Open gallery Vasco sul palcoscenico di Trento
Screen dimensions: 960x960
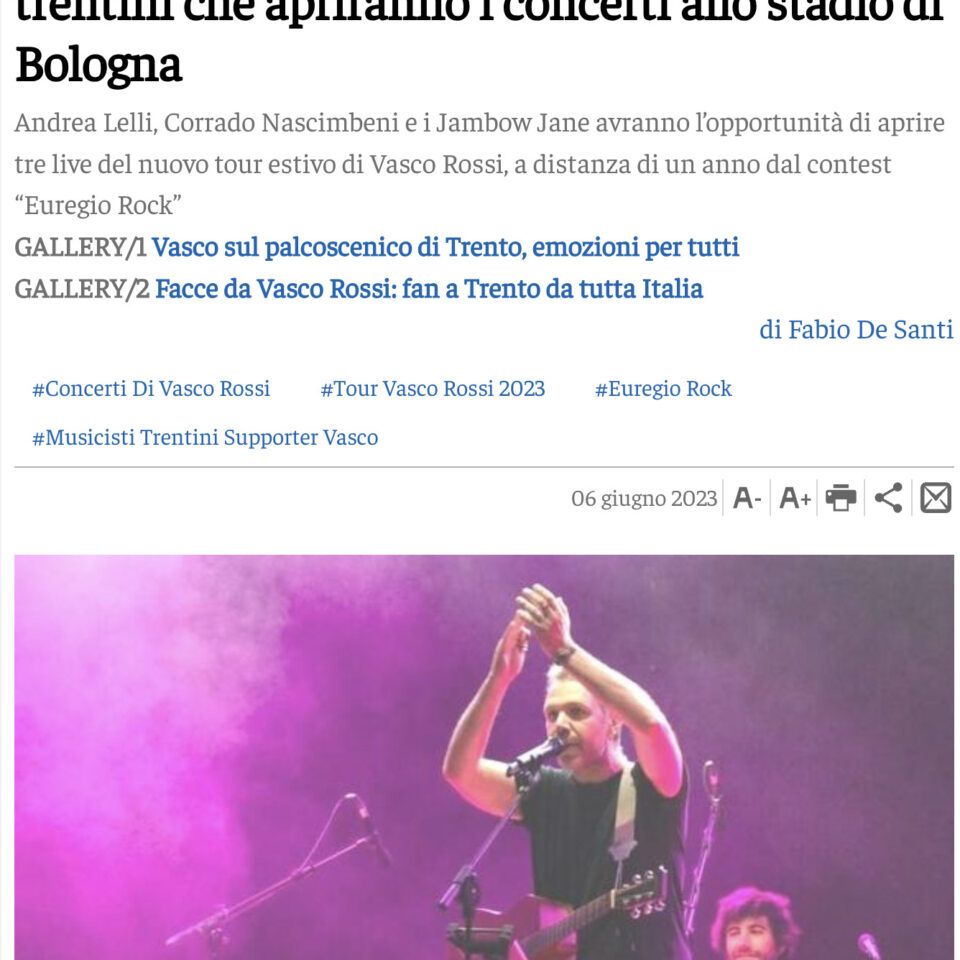click(x=445, y=247)
